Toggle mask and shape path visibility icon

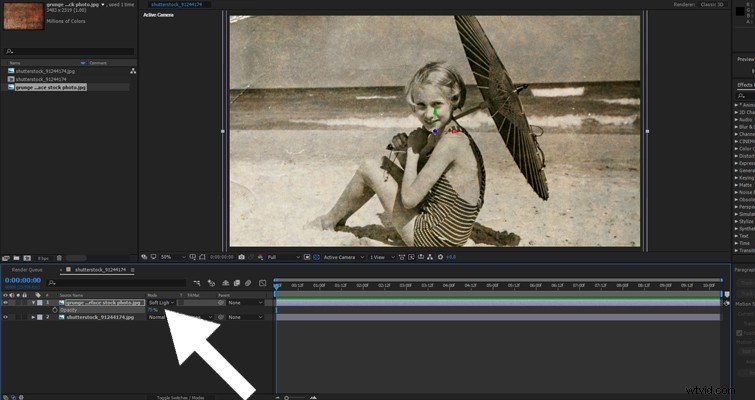click(202, 257)
